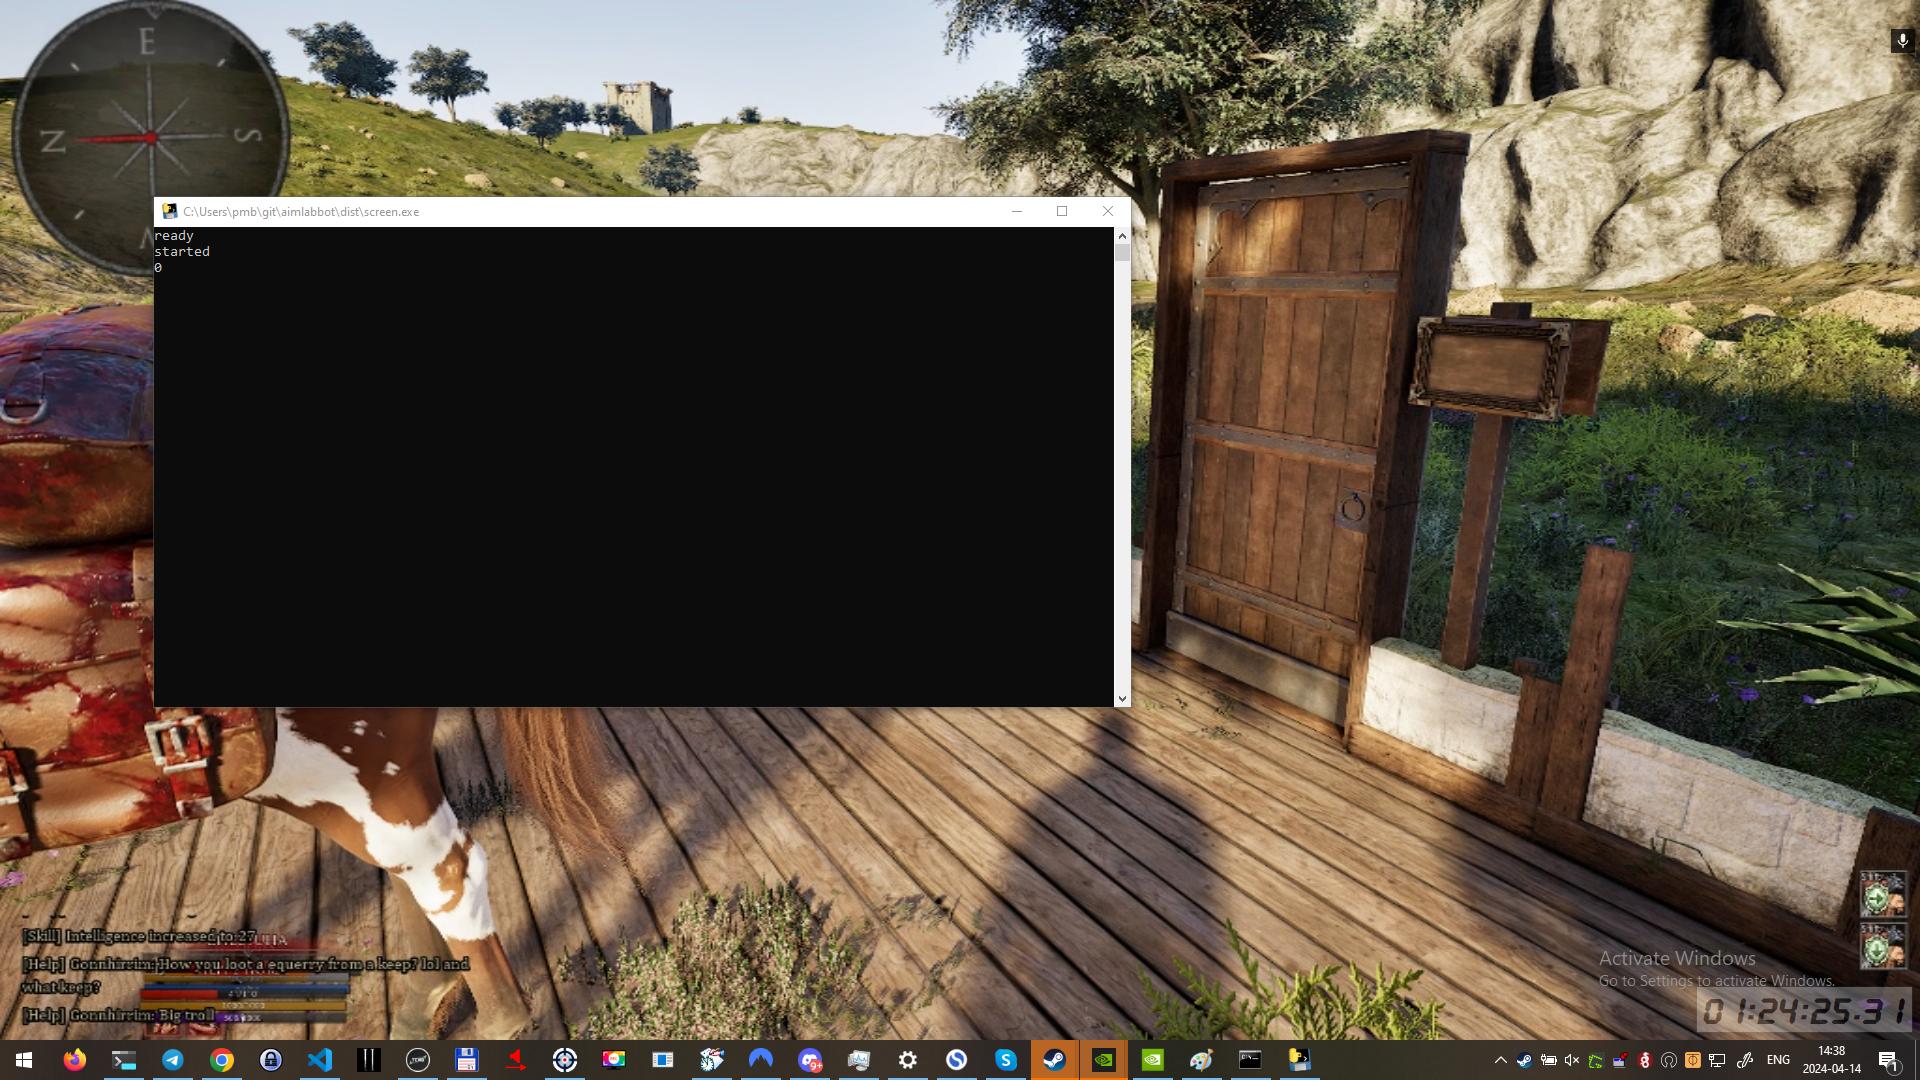Click the blank wooden signboard by the door

(1491, 366)
